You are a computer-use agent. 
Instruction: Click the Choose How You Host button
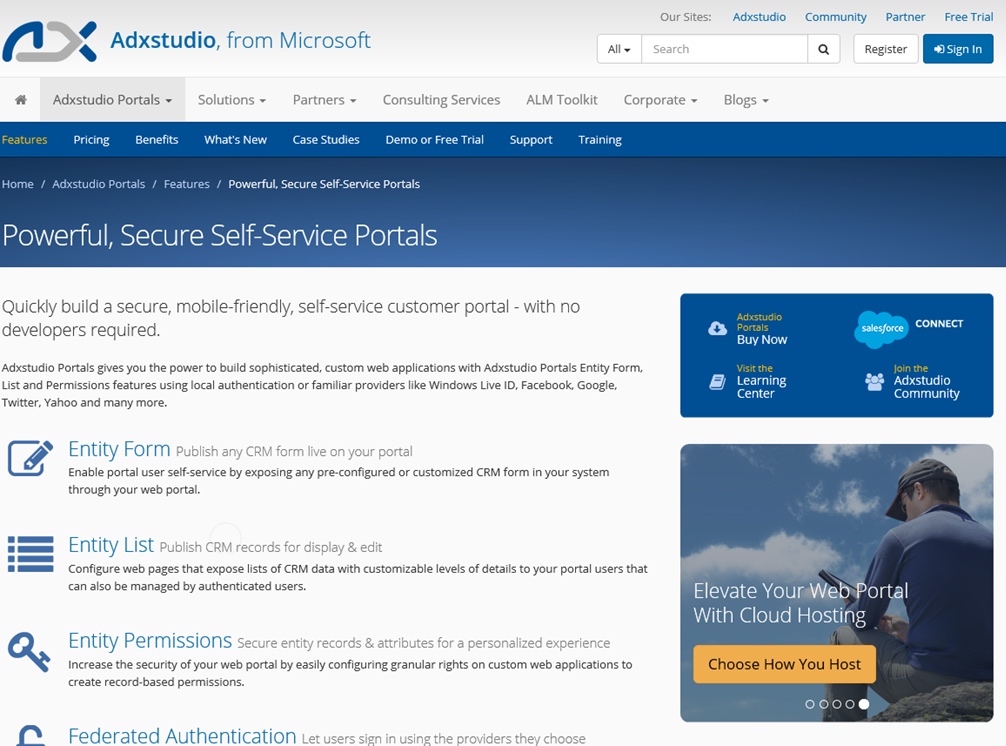784,663
